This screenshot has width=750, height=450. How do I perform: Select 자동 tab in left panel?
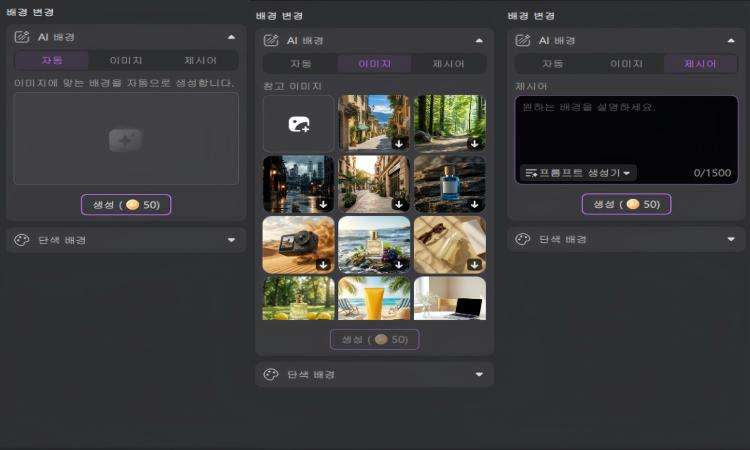tap(52, 60)
